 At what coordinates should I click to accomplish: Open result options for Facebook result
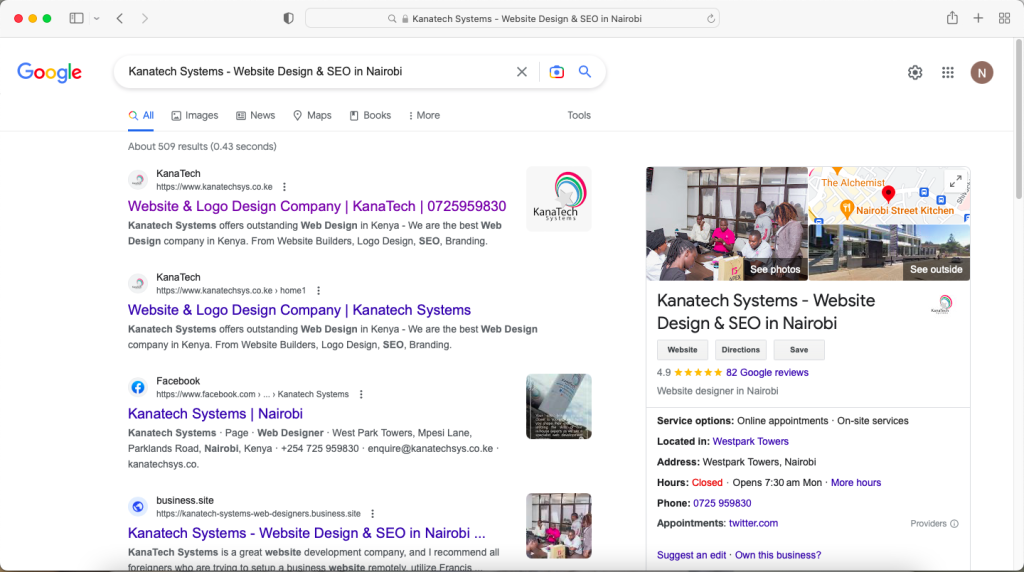pyautogui.click(x=361, y=394)
